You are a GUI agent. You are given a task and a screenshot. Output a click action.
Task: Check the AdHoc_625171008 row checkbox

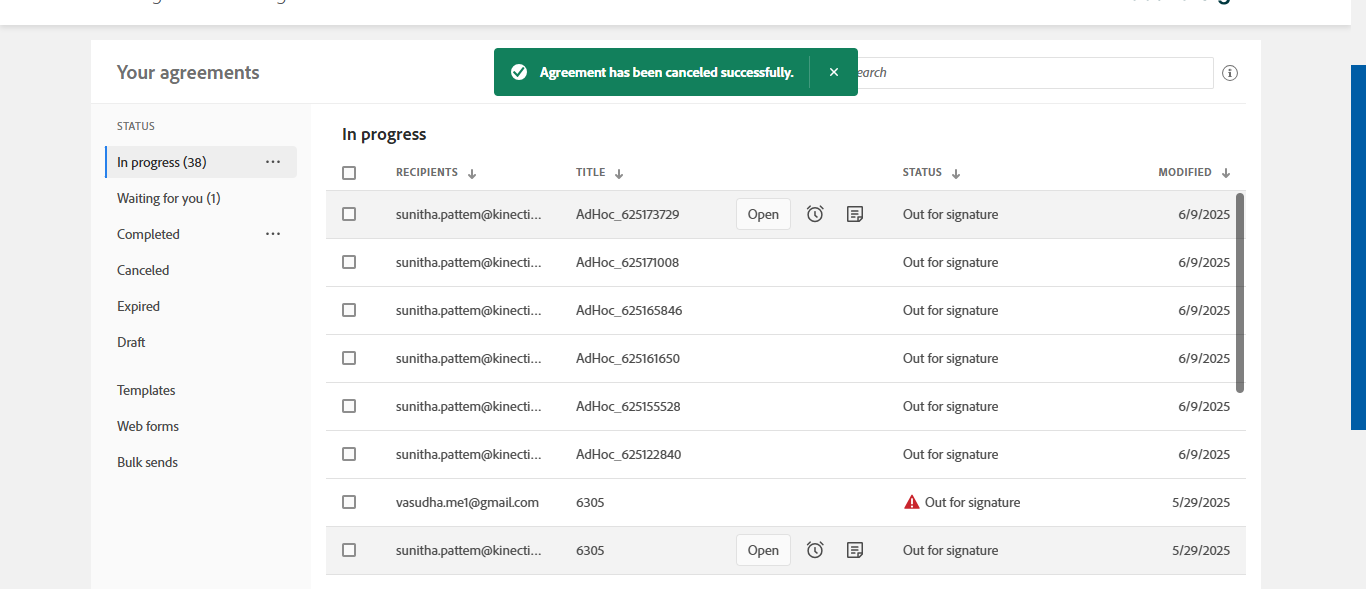349,262
